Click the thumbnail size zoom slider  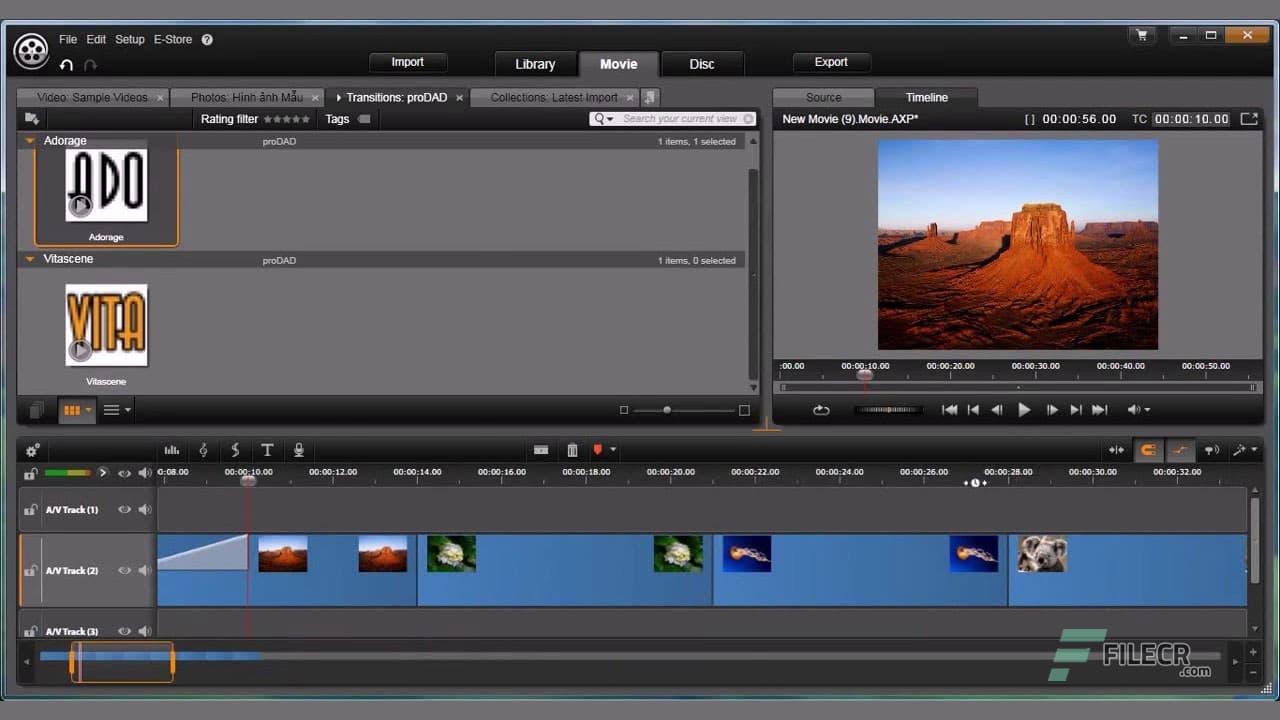[x=667, y=410]
